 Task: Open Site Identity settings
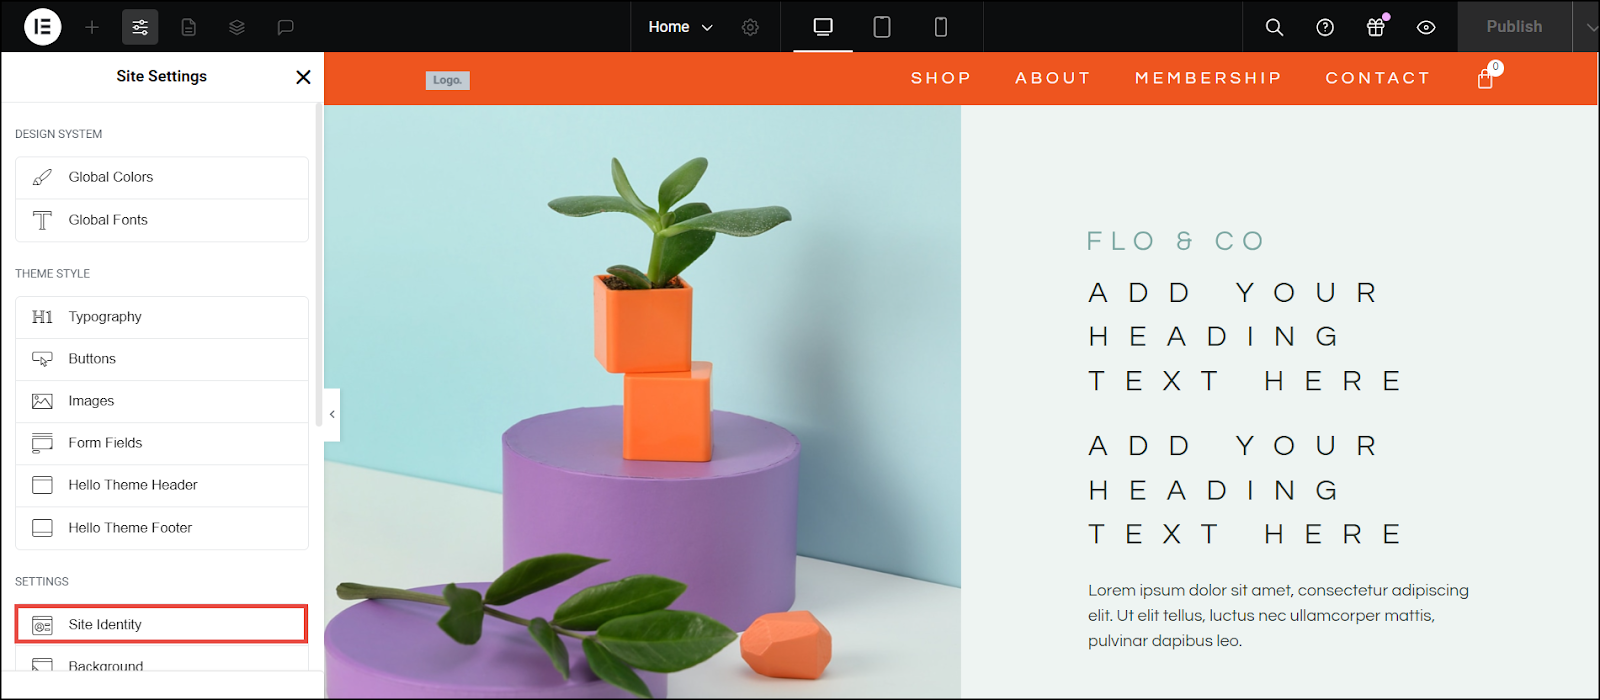[162, 624]
